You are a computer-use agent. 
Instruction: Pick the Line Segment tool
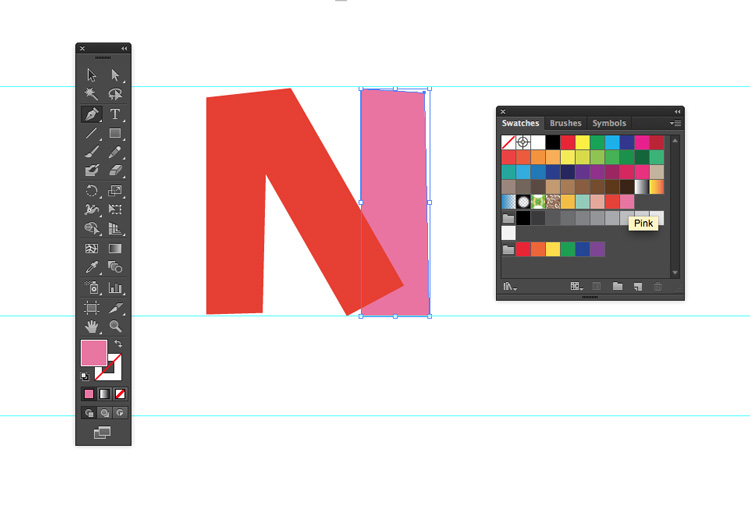(x=91, y=133)
